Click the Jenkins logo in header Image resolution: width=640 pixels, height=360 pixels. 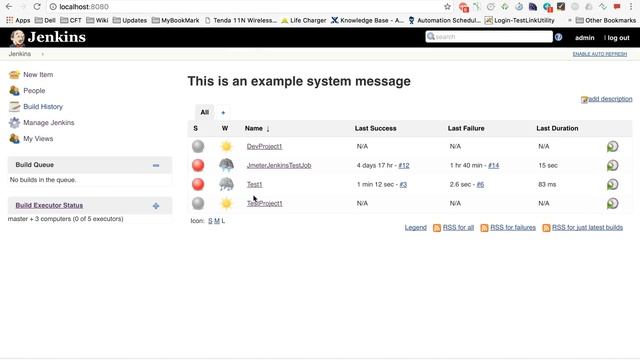tap(48, 38)
